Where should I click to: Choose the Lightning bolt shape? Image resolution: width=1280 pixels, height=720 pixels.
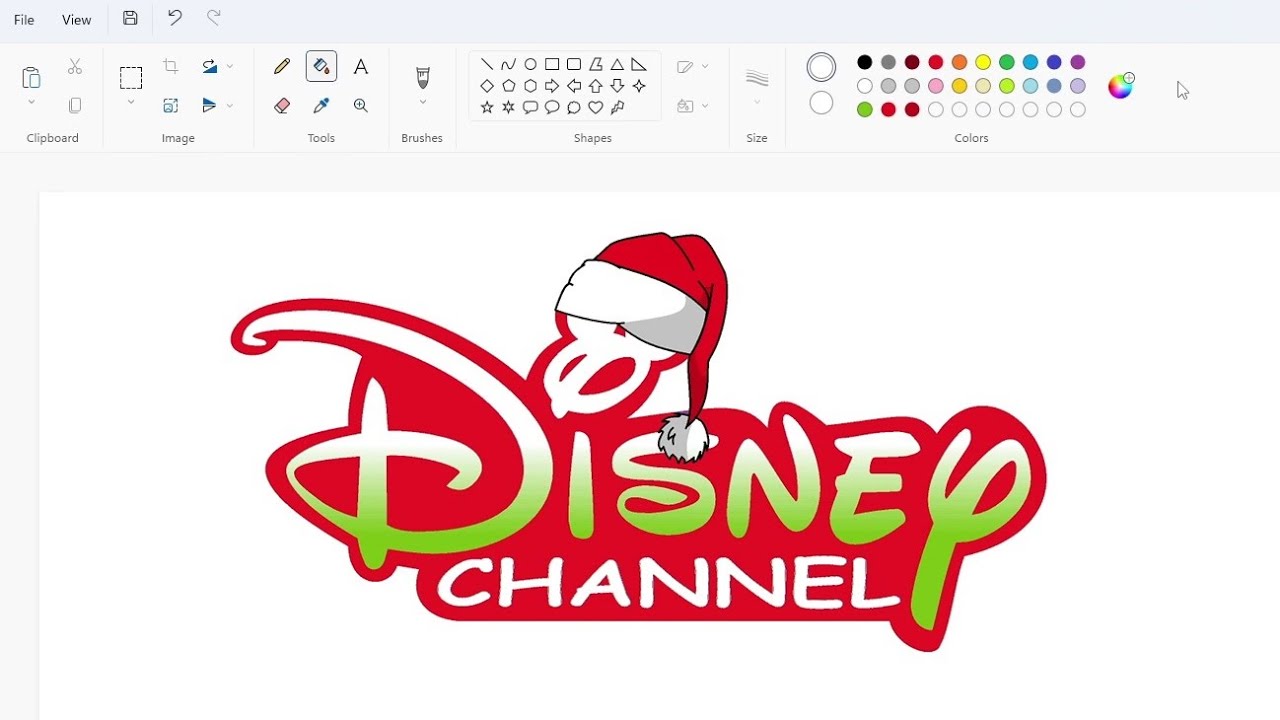(x=617, y=107)
